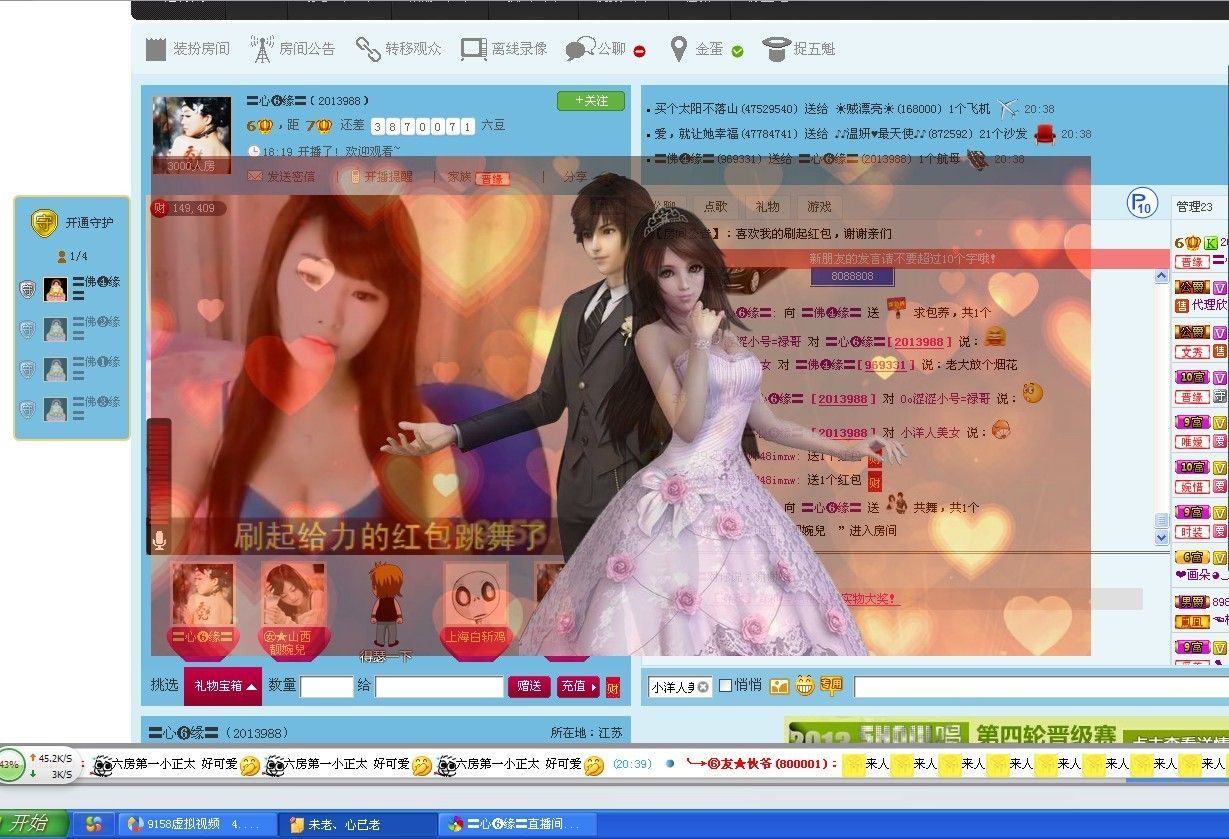
Task: Adjust the video volume level bar
Action: (x=159, y=470)
